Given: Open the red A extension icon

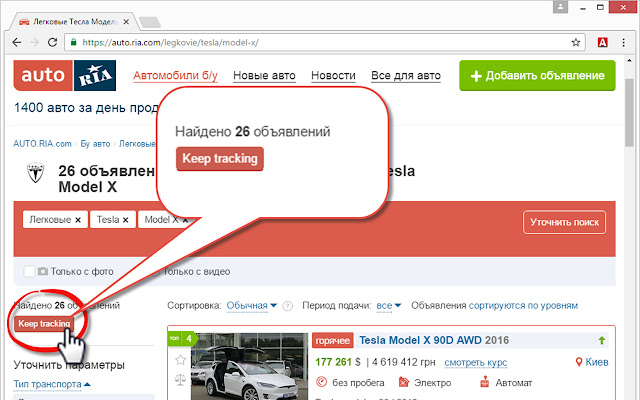Looking at the screenshot, I should tap(602, 42).
